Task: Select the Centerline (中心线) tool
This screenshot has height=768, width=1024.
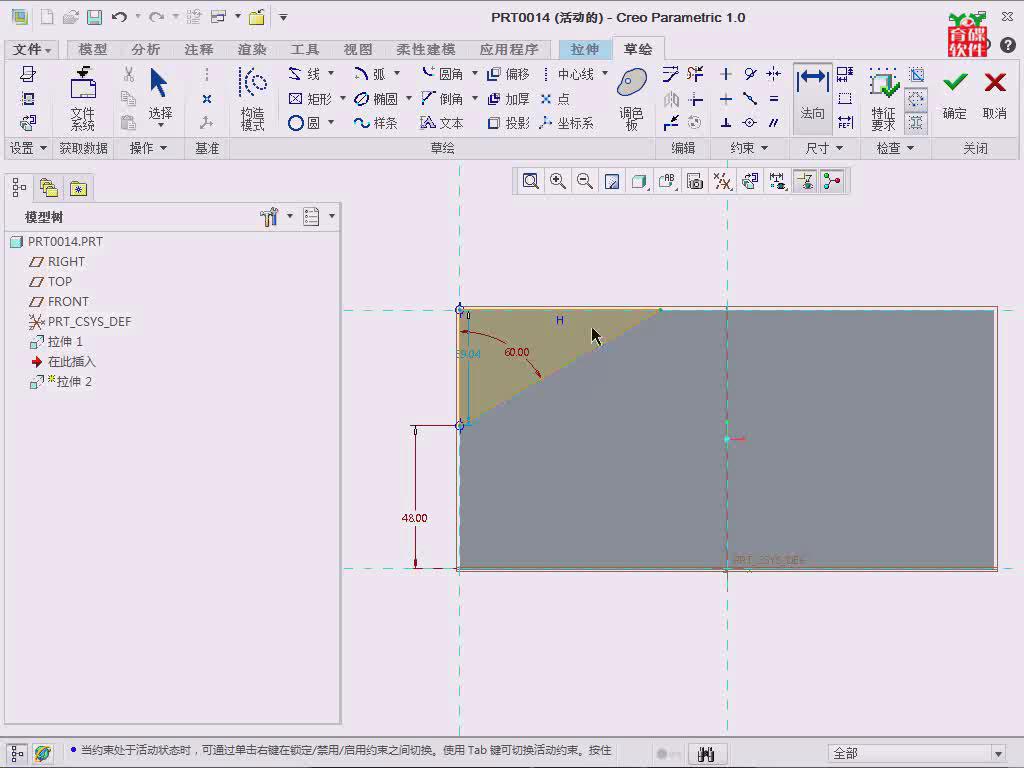Action: coord(568,74)
